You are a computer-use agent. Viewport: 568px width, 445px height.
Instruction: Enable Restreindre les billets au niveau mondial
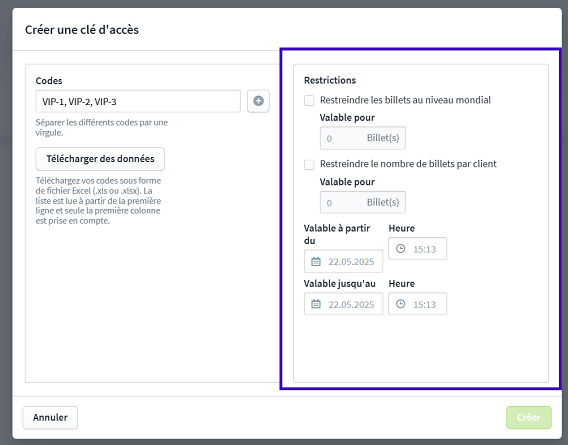[309, 100]
